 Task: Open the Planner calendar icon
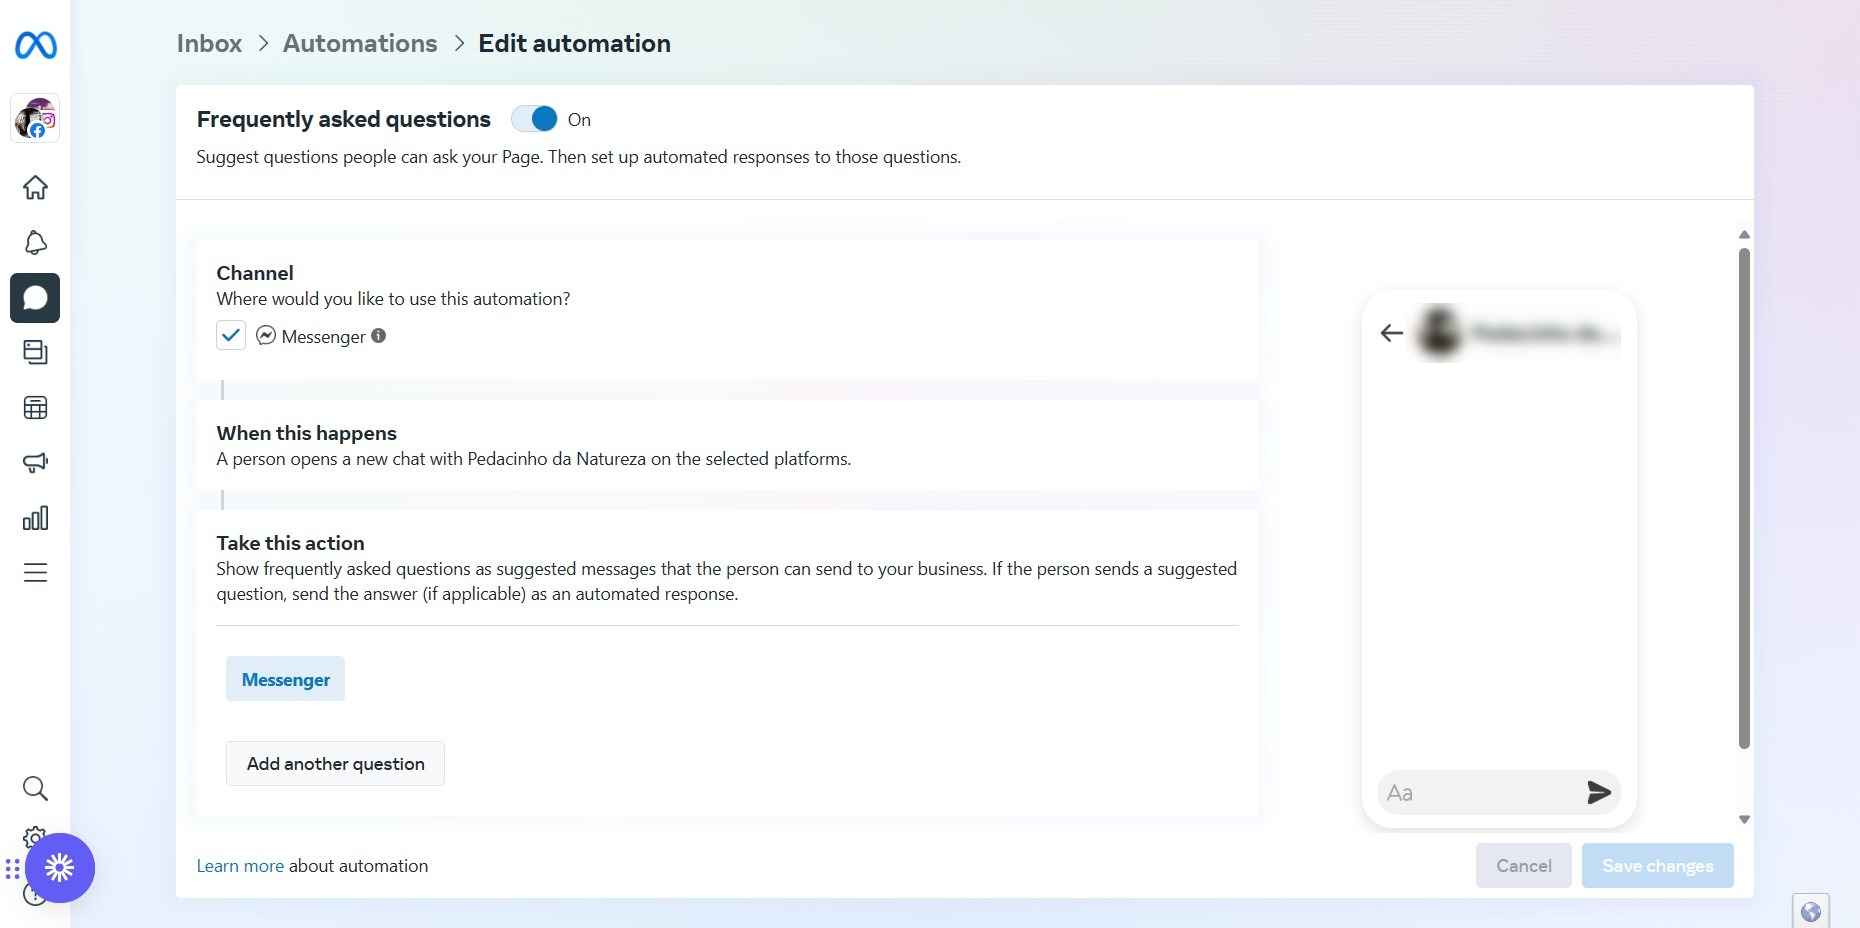(35, 407)
